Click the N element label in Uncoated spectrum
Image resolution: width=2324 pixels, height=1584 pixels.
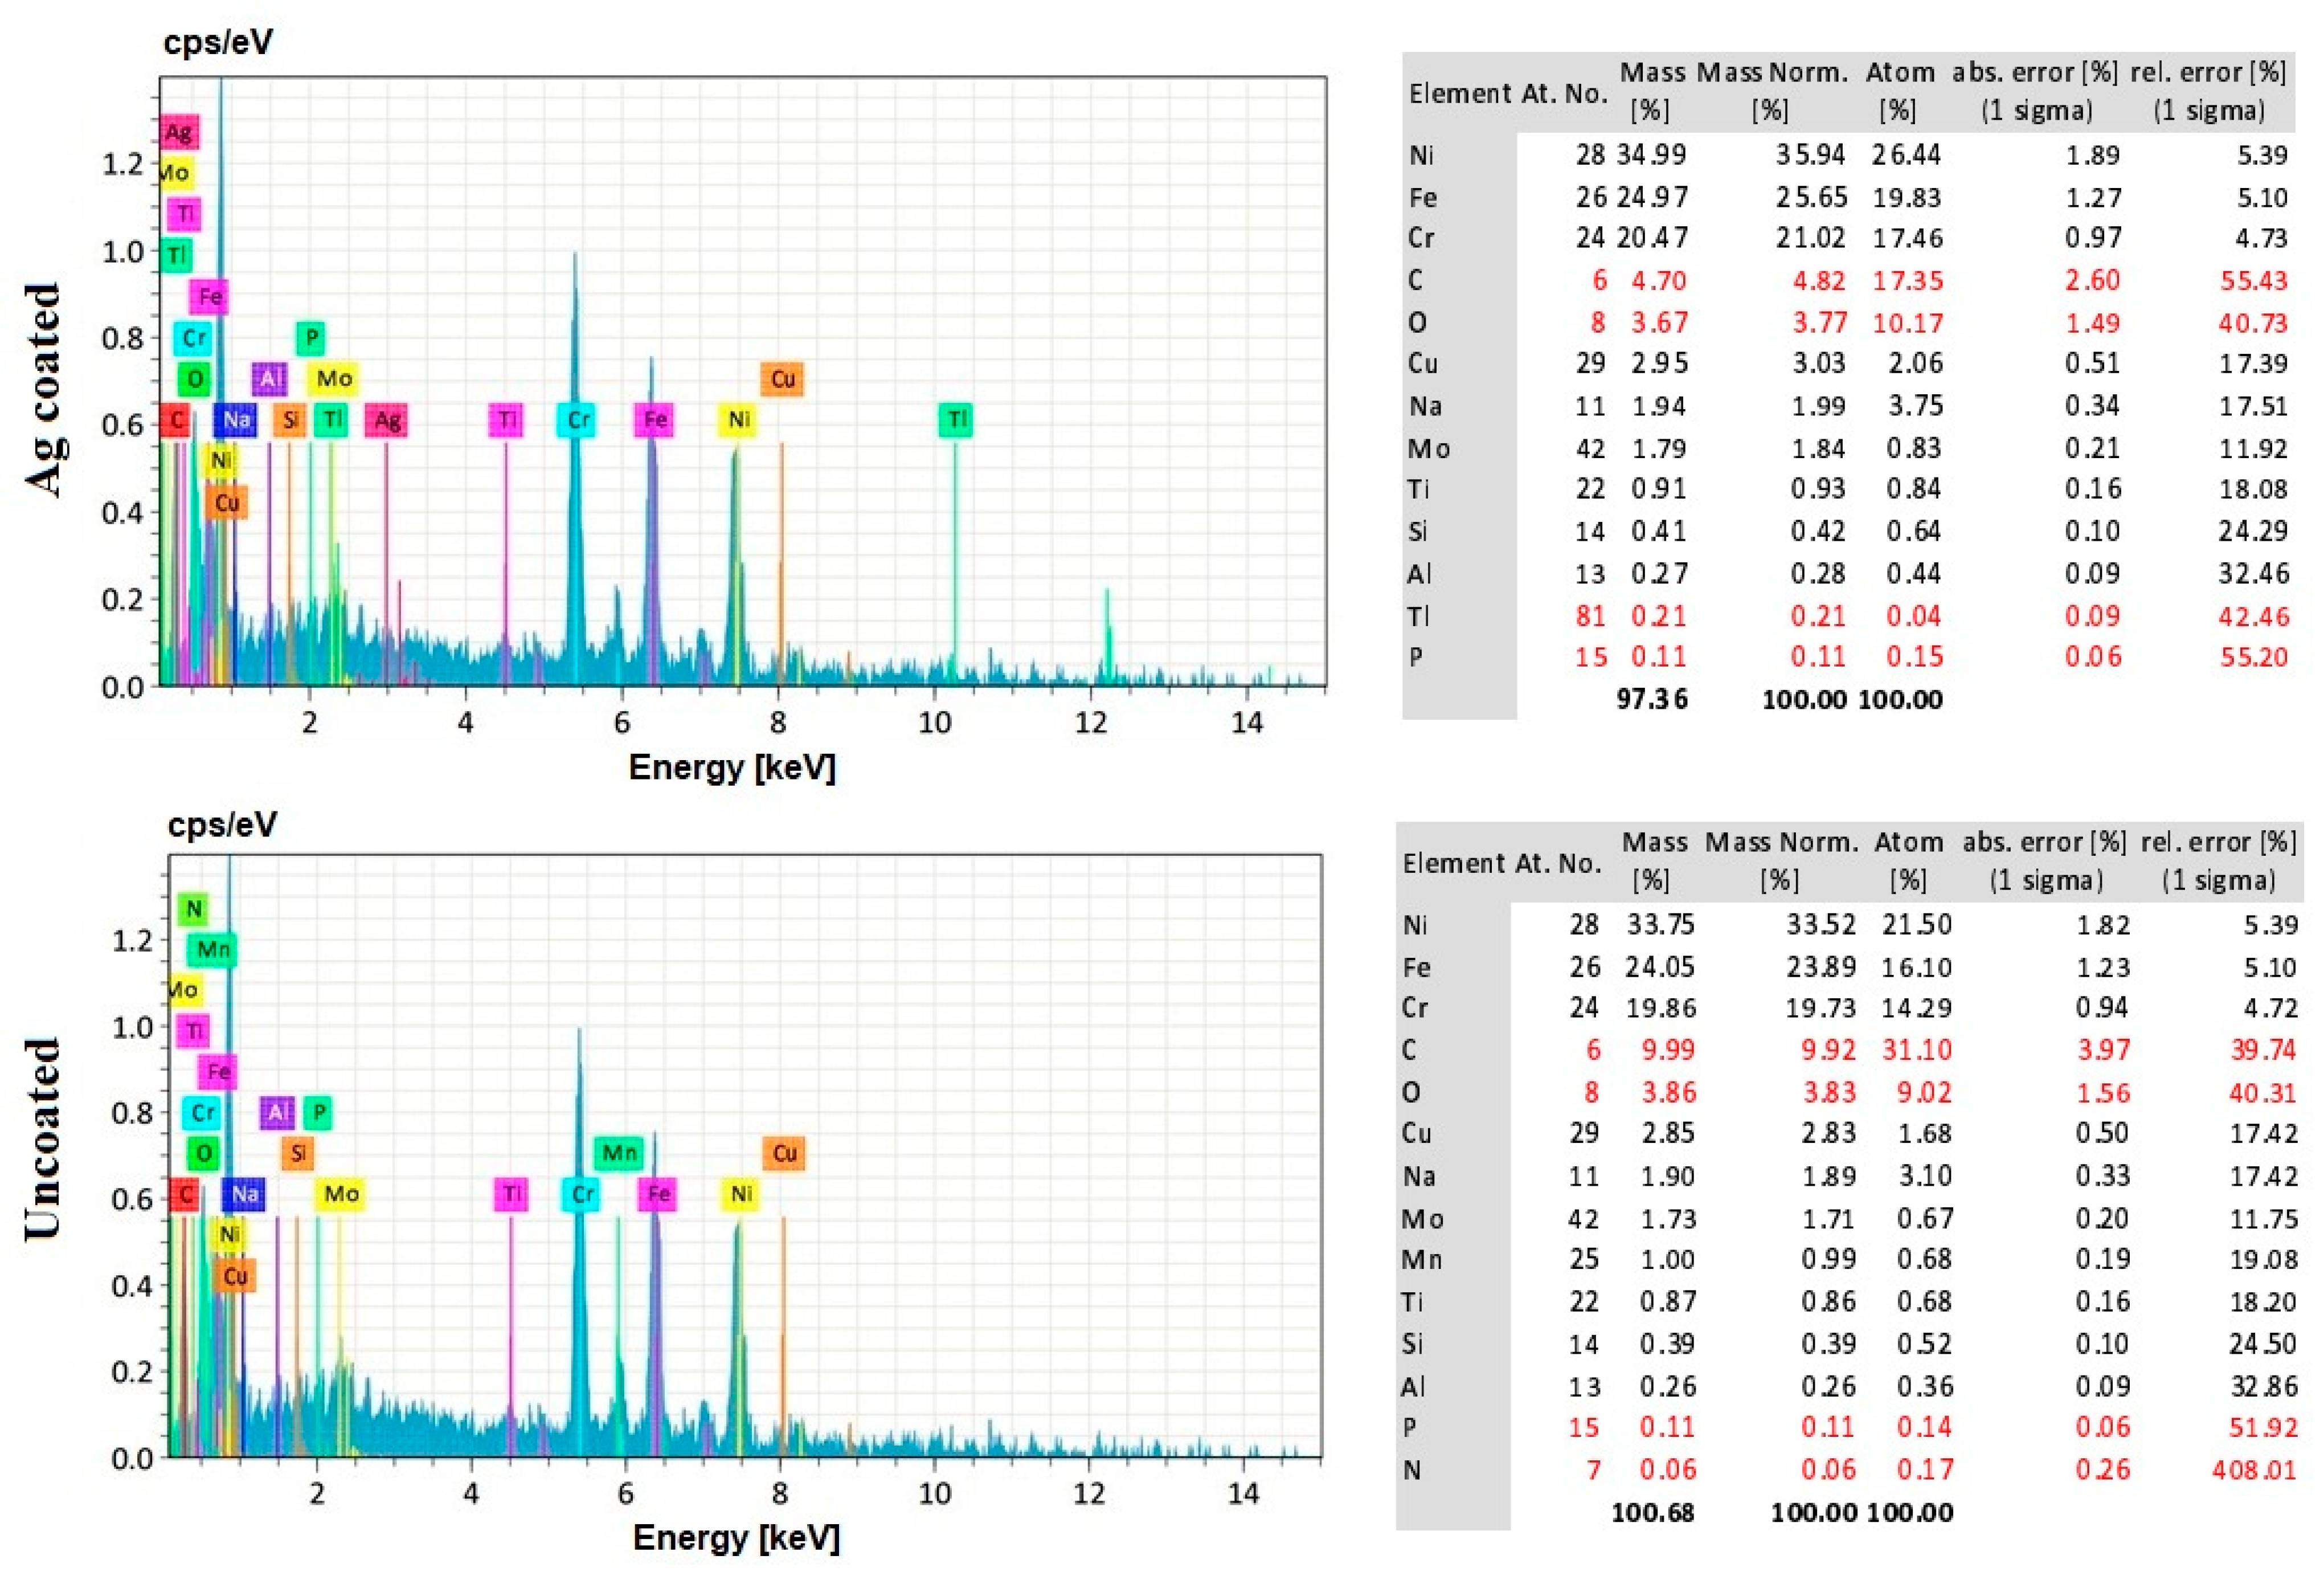click(194, 909)
